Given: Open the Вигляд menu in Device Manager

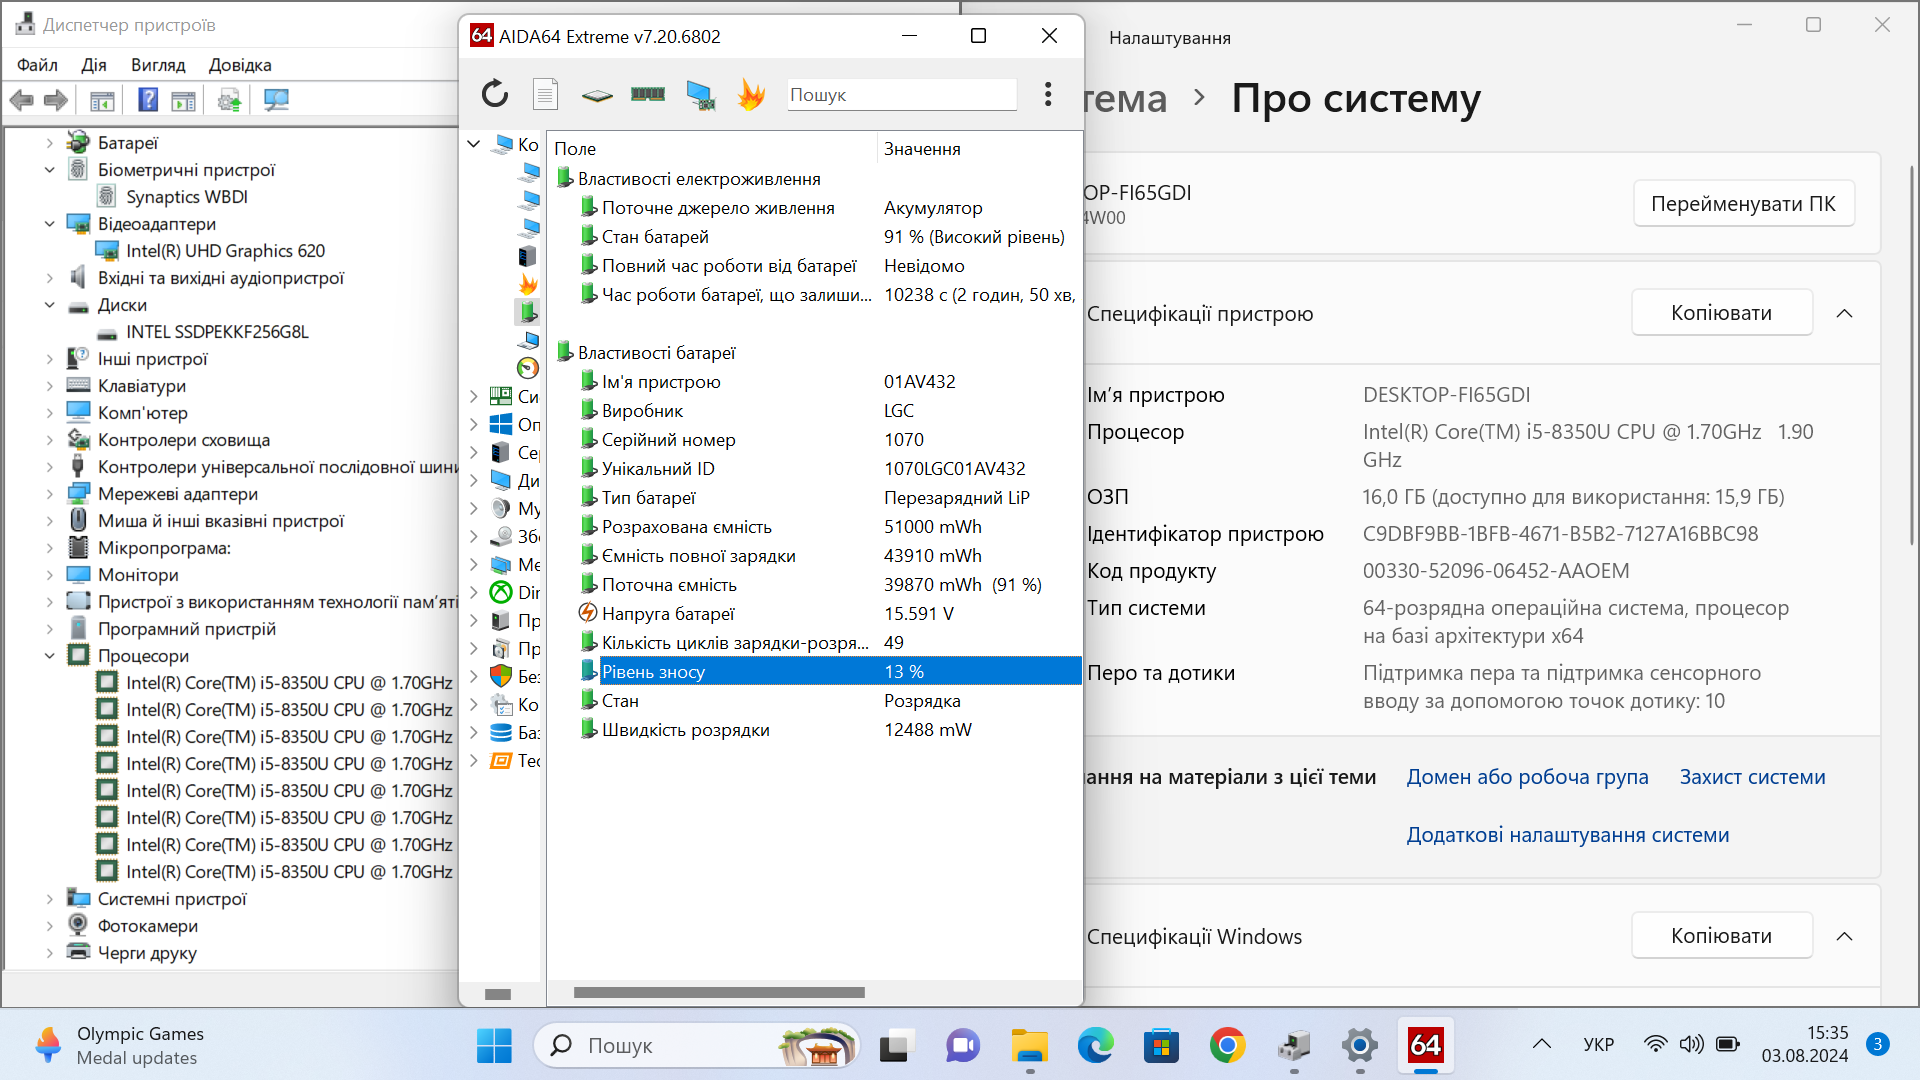Looking at the screenshot, I should pyautogui.click(x=158, y=65).
